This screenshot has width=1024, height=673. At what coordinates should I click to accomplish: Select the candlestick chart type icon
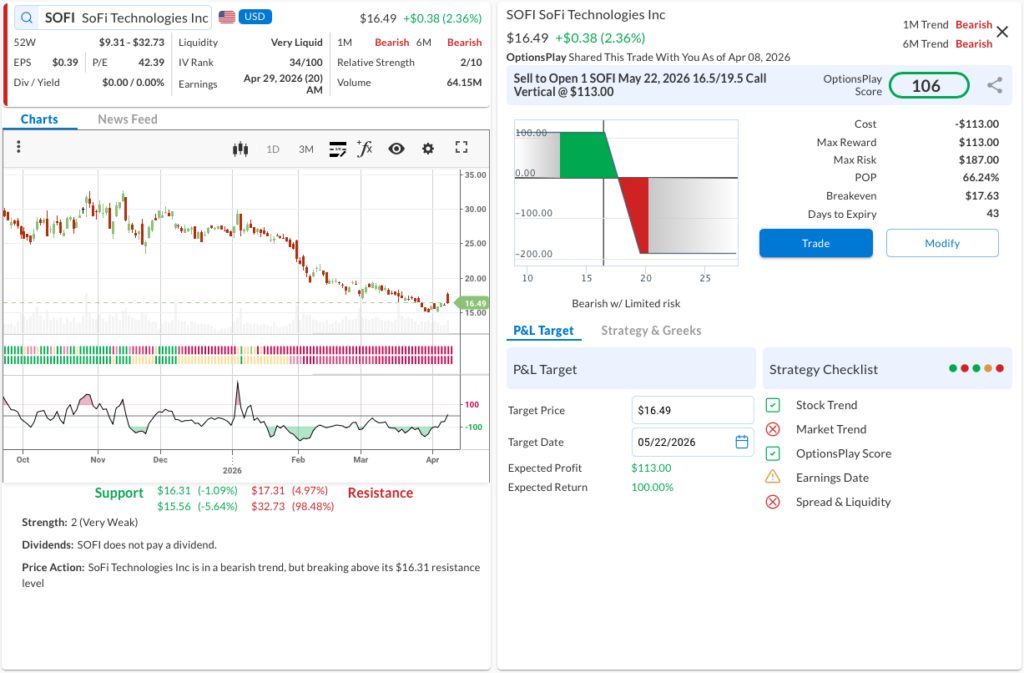click(x=239, y=149)
